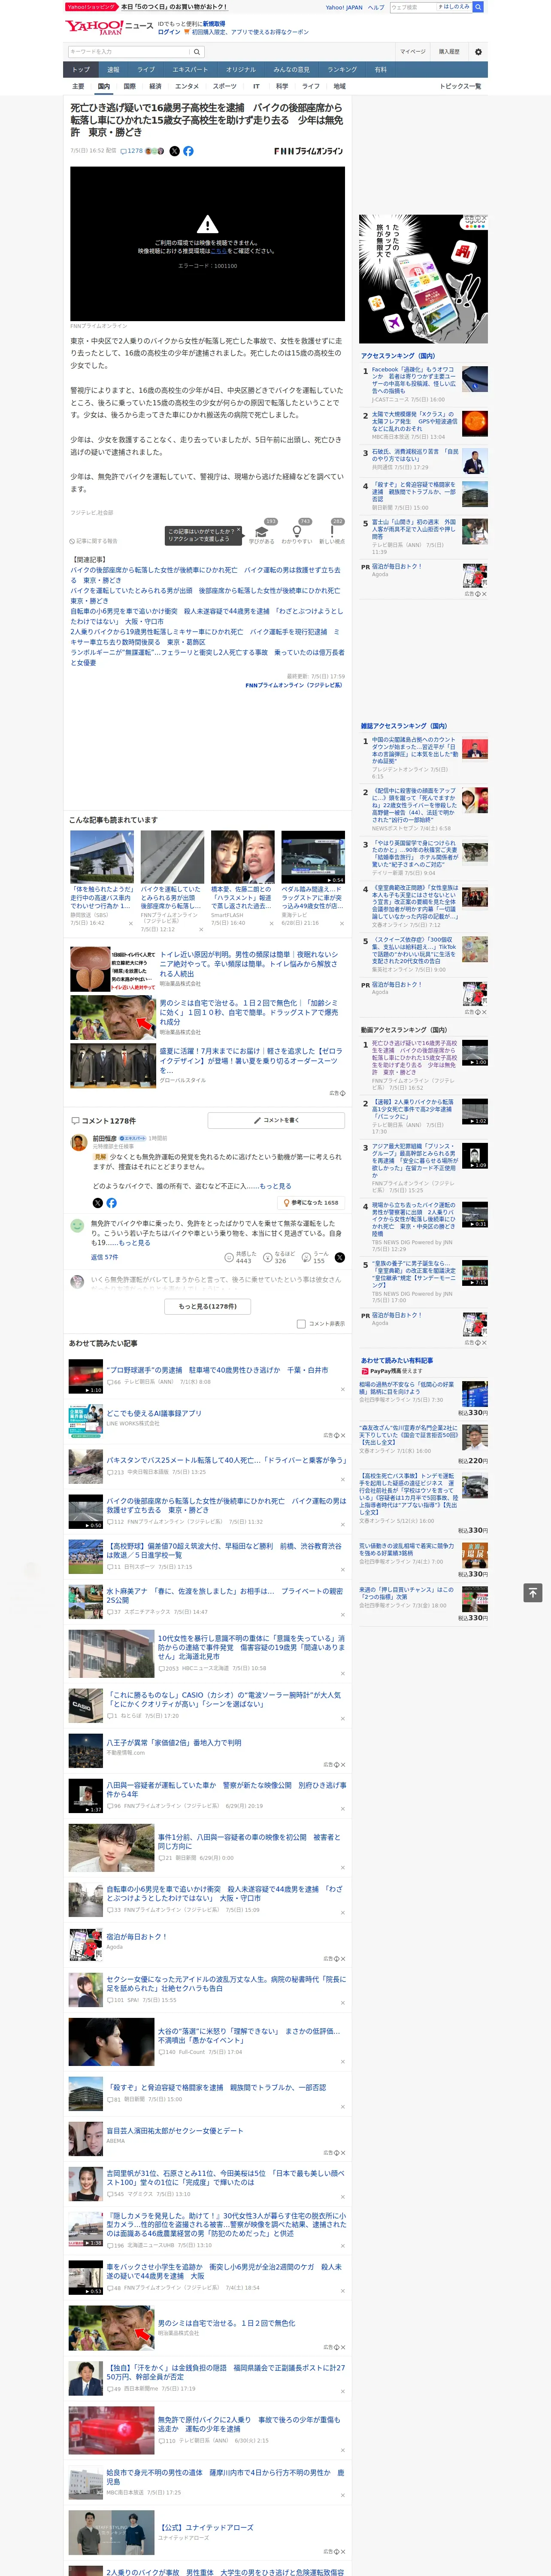Select the スポーツ category
The height and width of the screenshot is (2576, 551).
pos(225,87)
